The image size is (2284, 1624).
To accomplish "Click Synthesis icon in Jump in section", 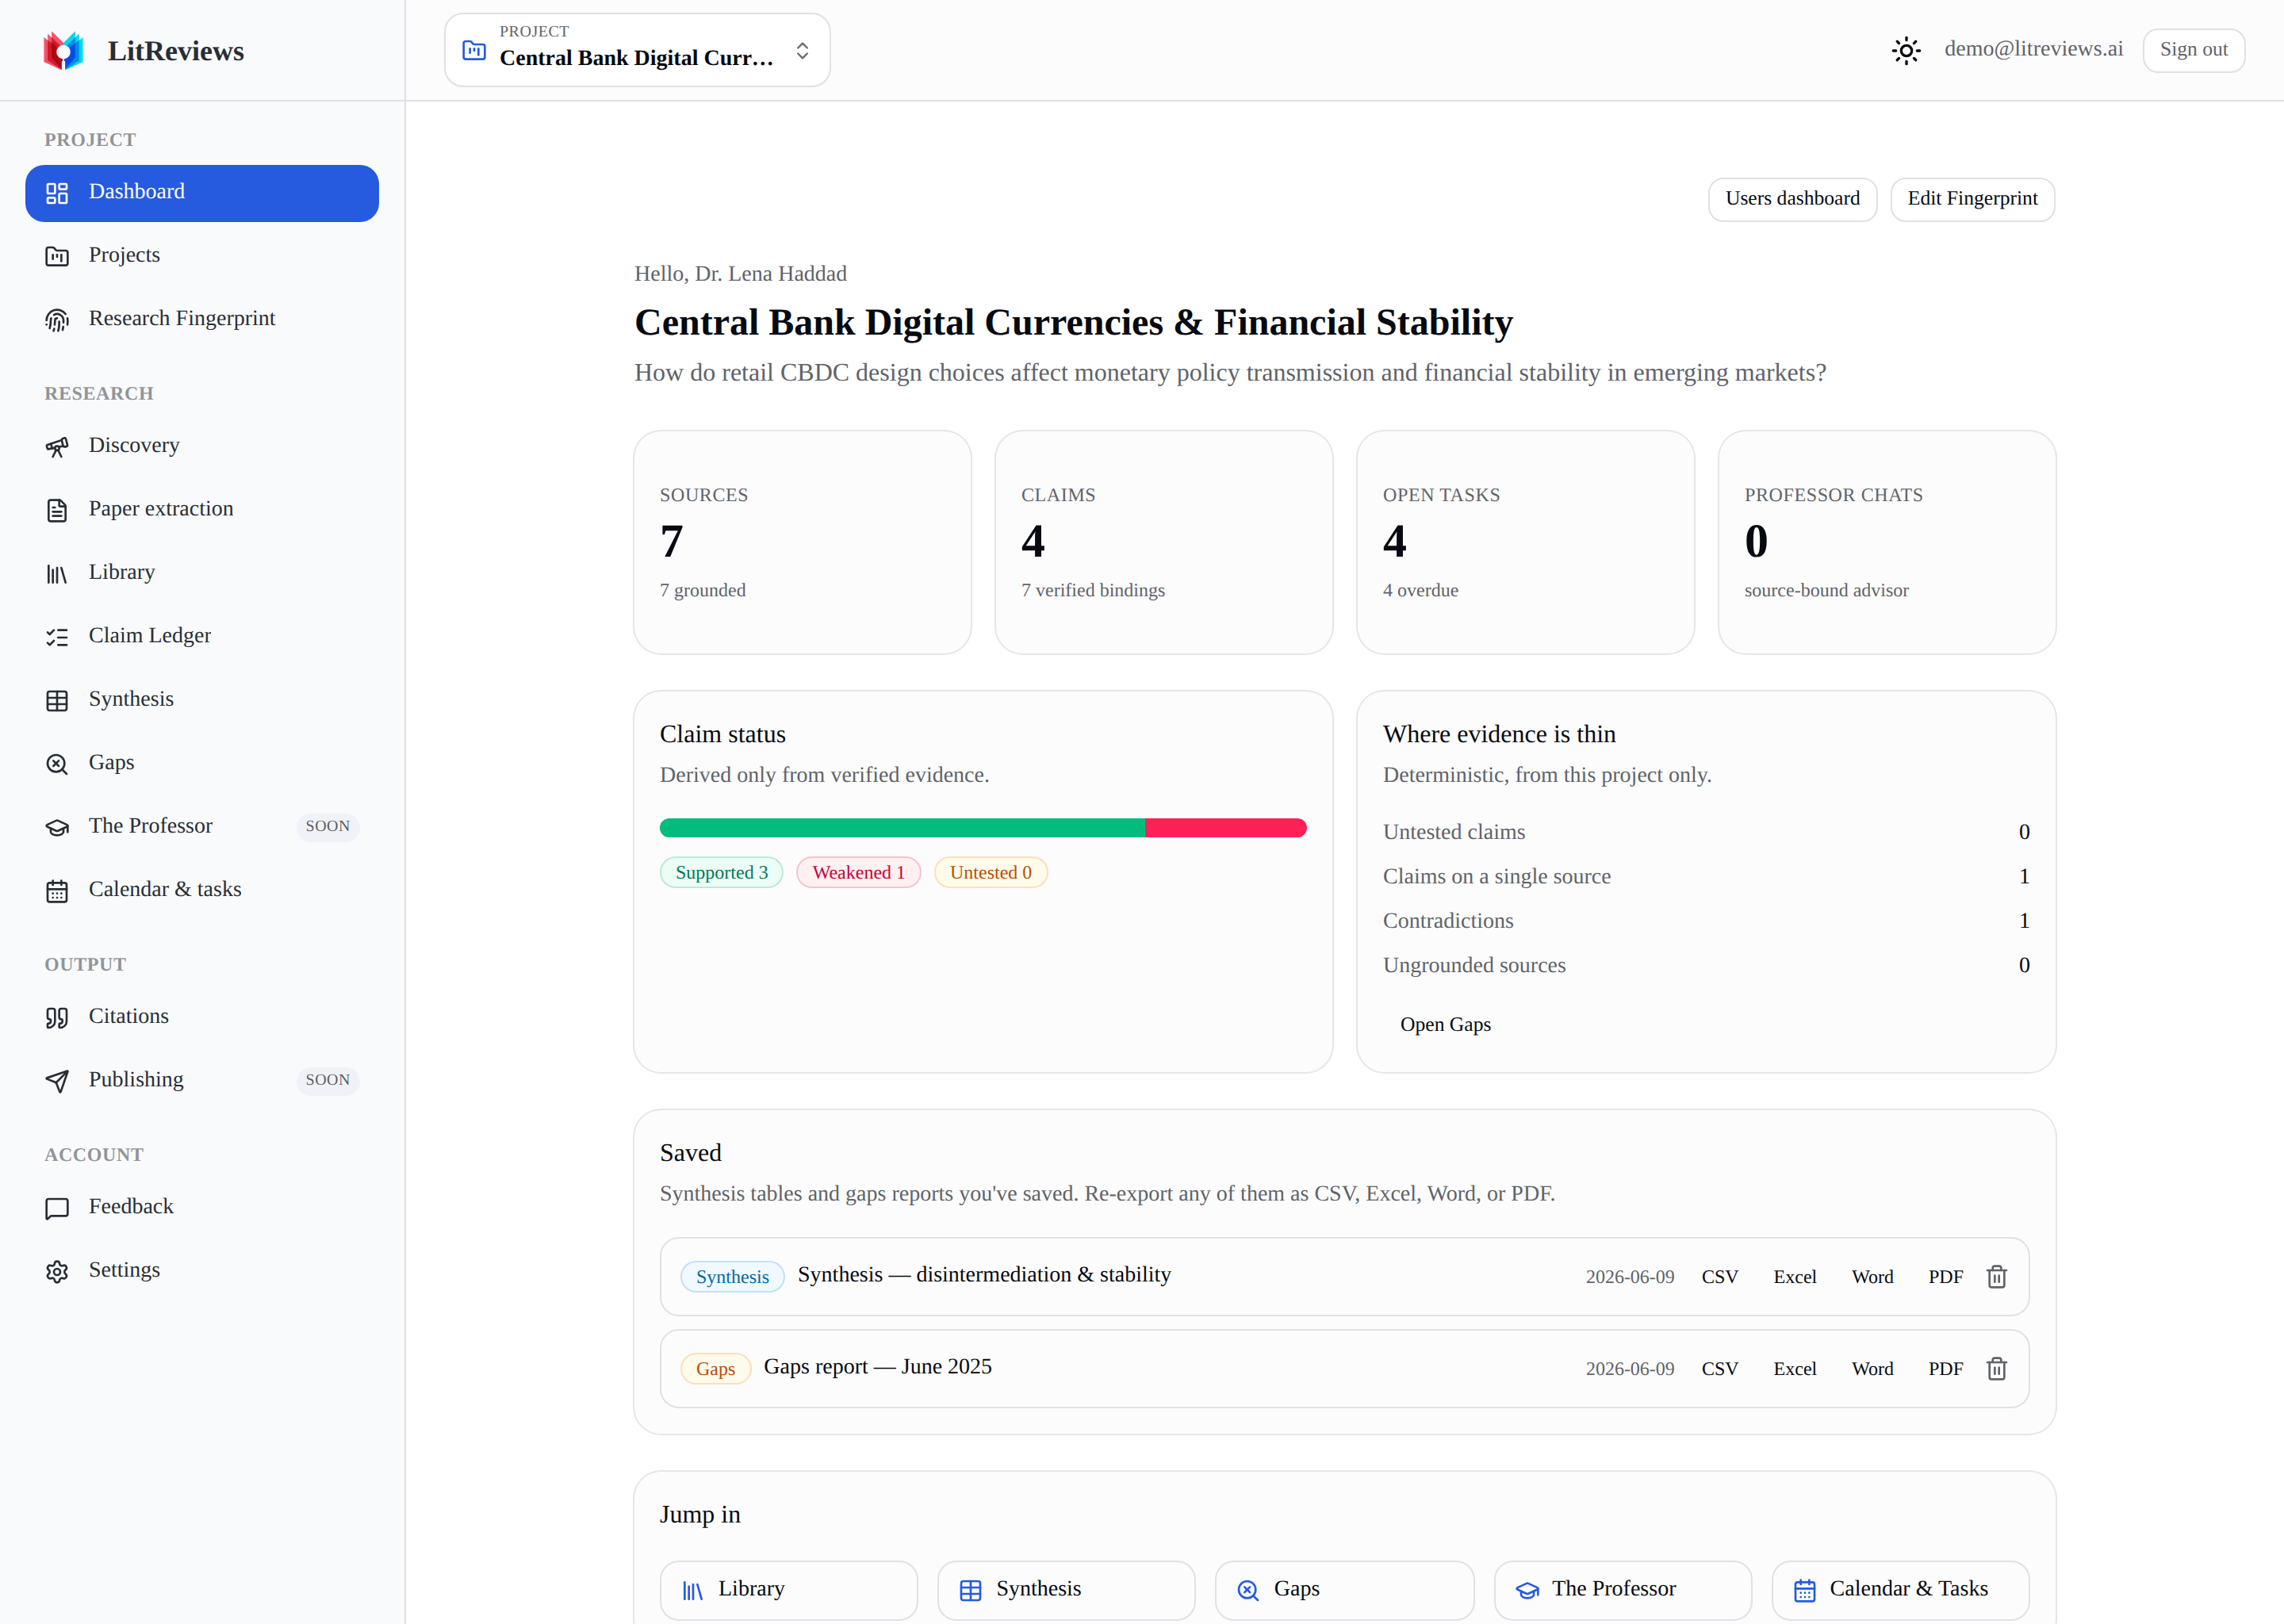I will coord(970,1590).
